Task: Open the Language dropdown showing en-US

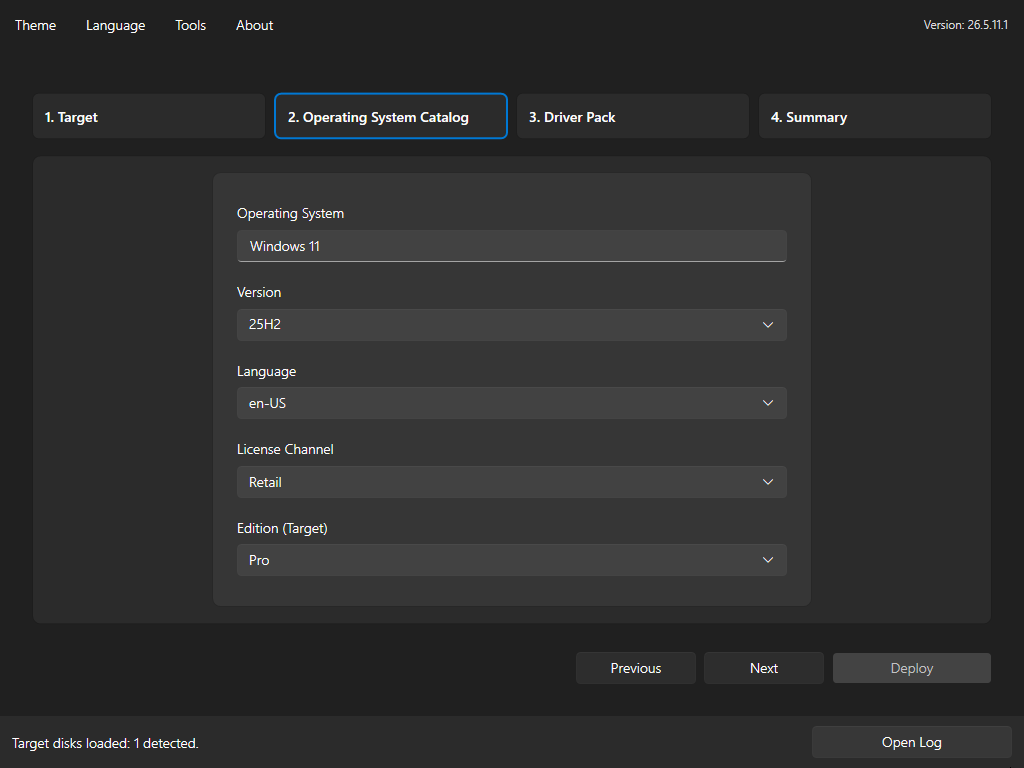Action: pos(511,403)
